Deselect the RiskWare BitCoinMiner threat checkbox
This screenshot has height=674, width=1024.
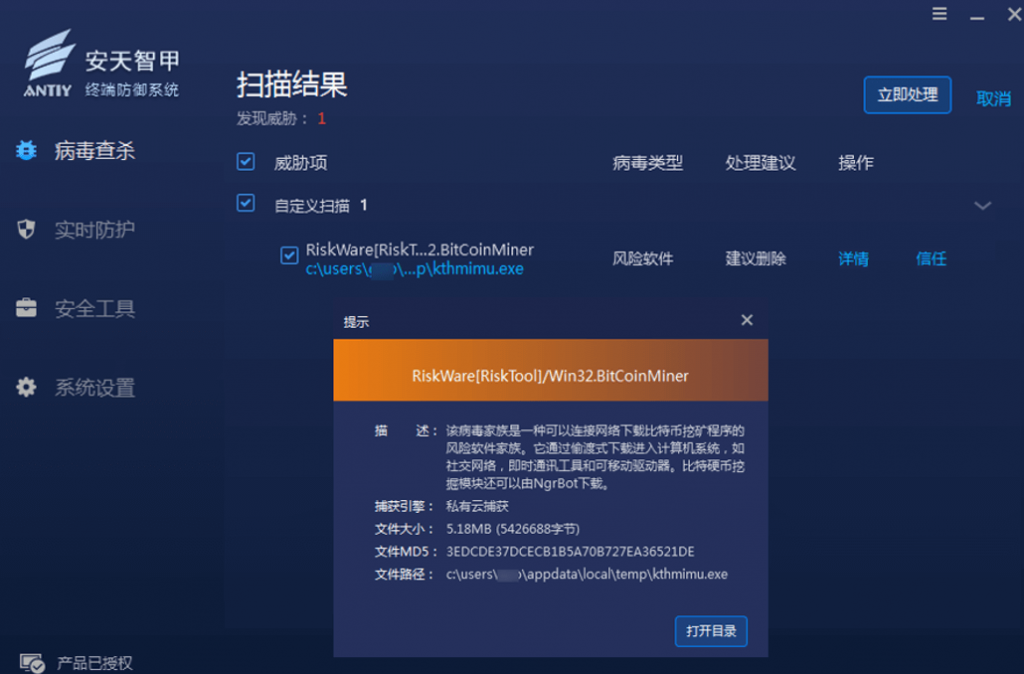(x=289, y=256)
